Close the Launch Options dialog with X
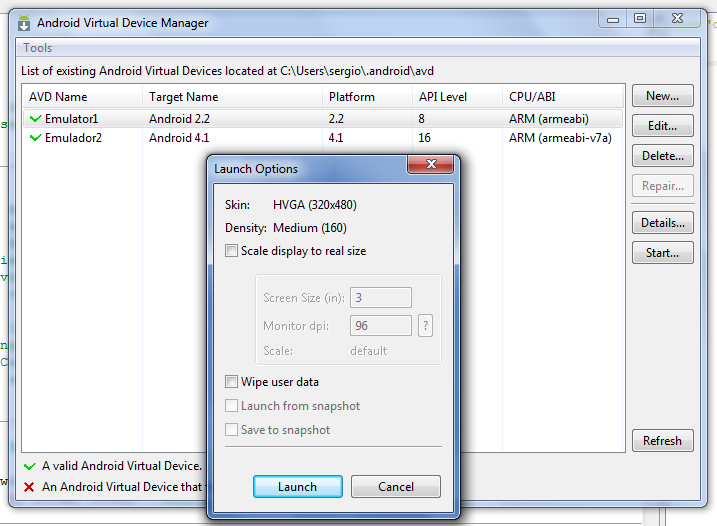The width and height of the screenshot is (717, 526). [431, 164]
